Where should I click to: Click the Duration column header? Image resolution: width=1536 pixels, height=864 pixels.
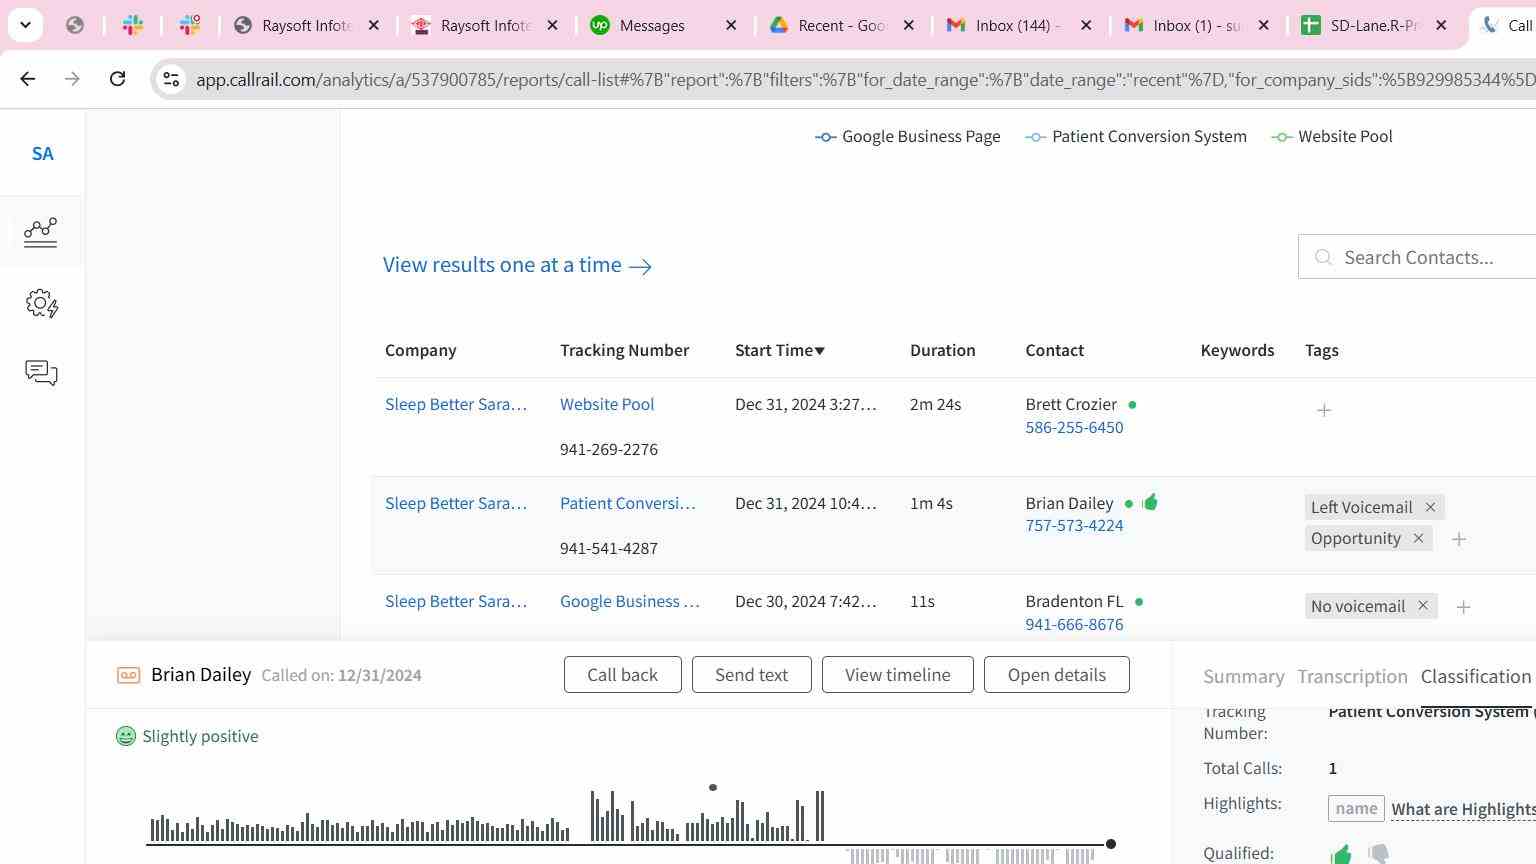[x=942, y=350]
